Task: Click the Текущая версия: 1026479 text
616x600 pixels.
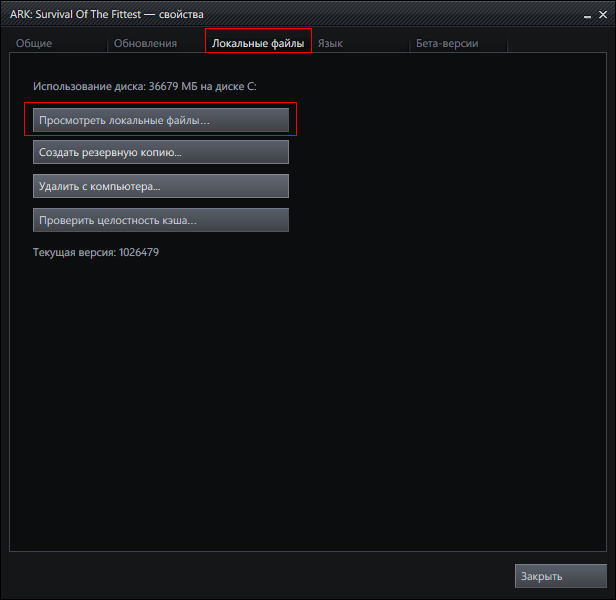Action: (x=96, y=252)
